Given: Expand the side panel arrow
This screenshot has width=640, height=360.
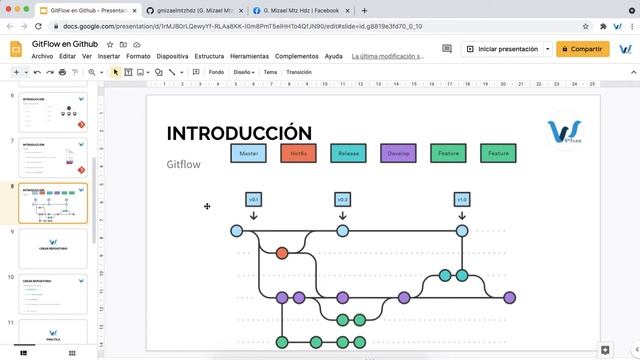Looking at the screenshot, I should pos(637,350).
